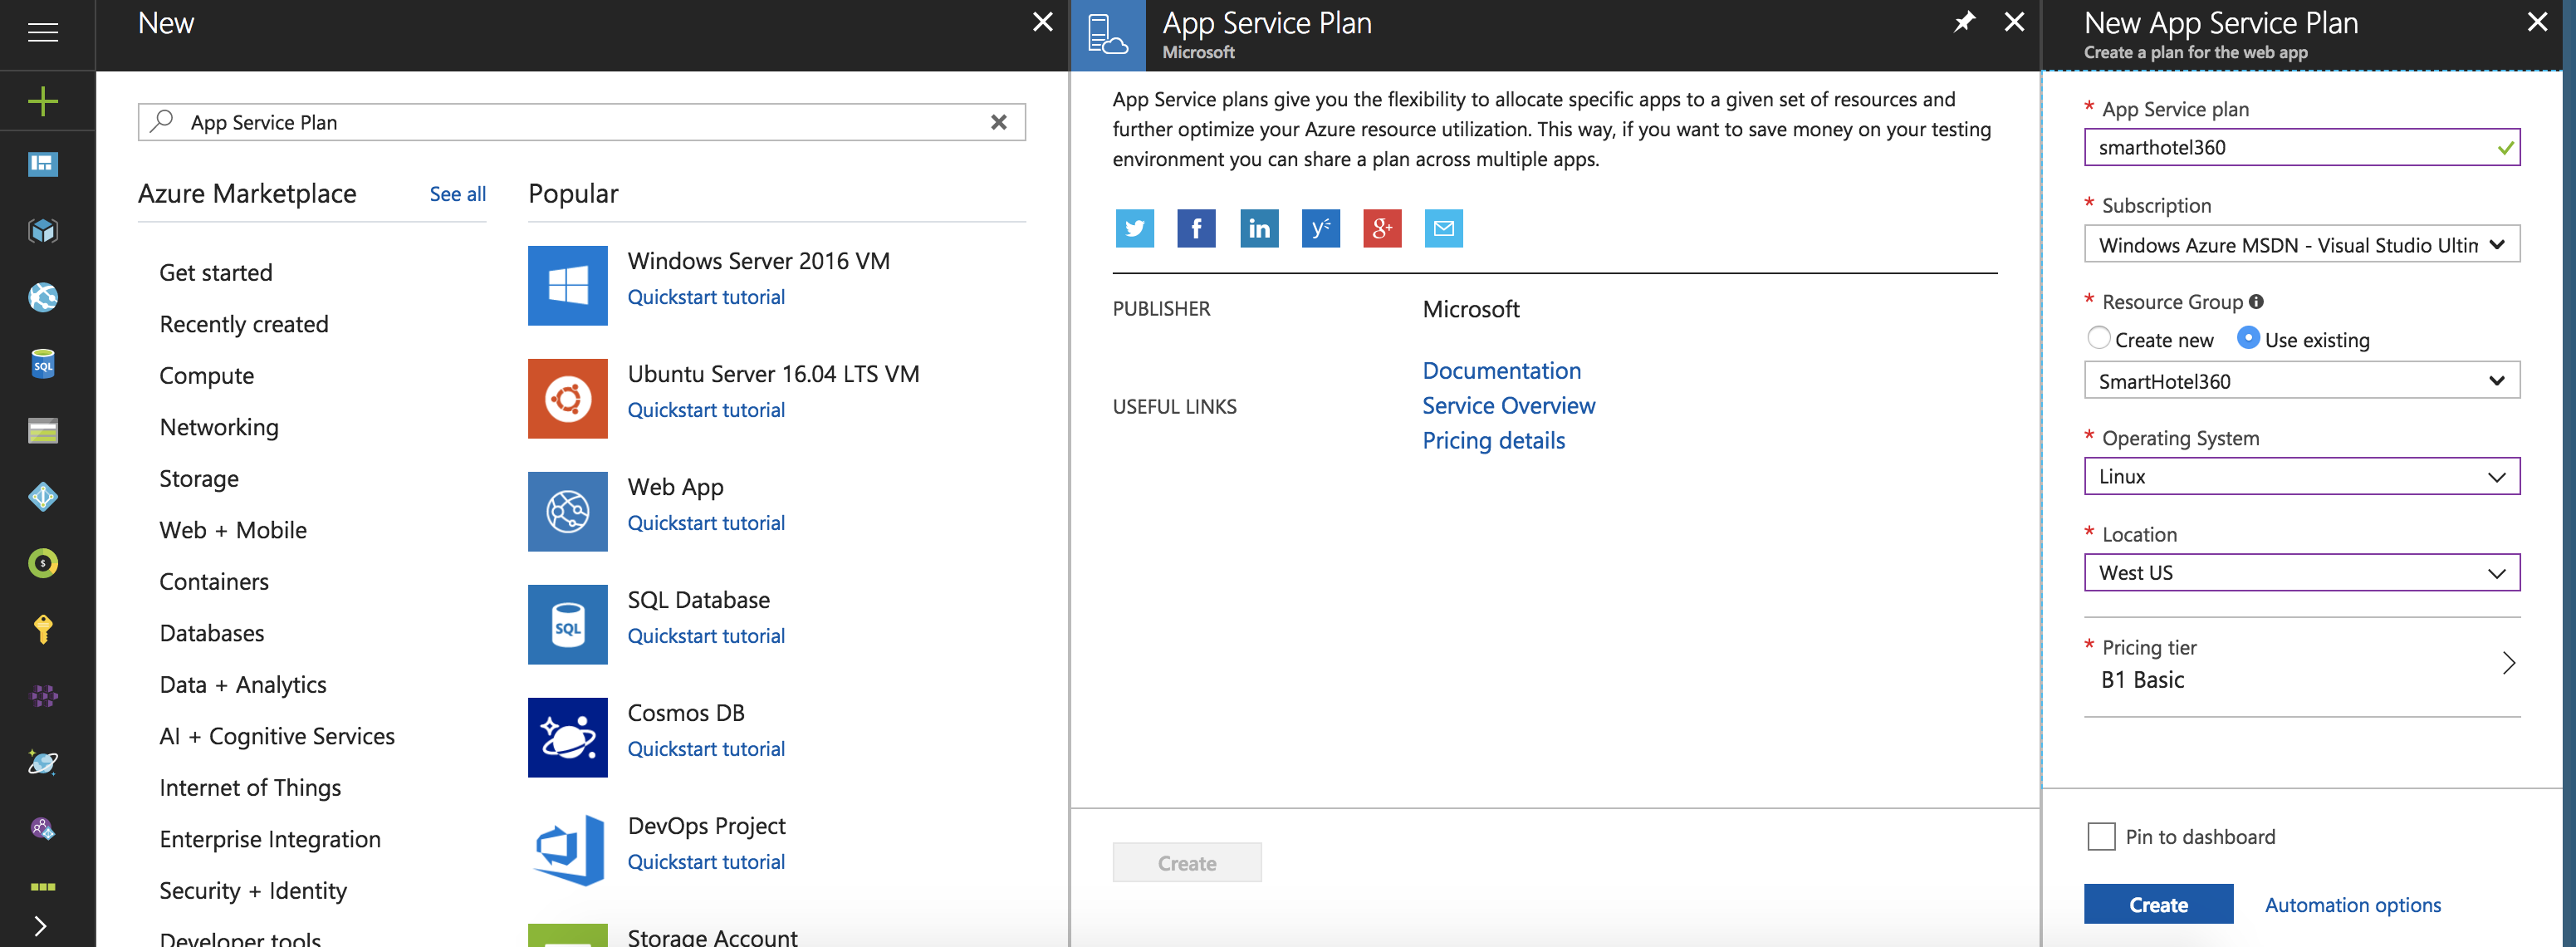
Task: Share via email envelope icon
Action: (1443, 228)
